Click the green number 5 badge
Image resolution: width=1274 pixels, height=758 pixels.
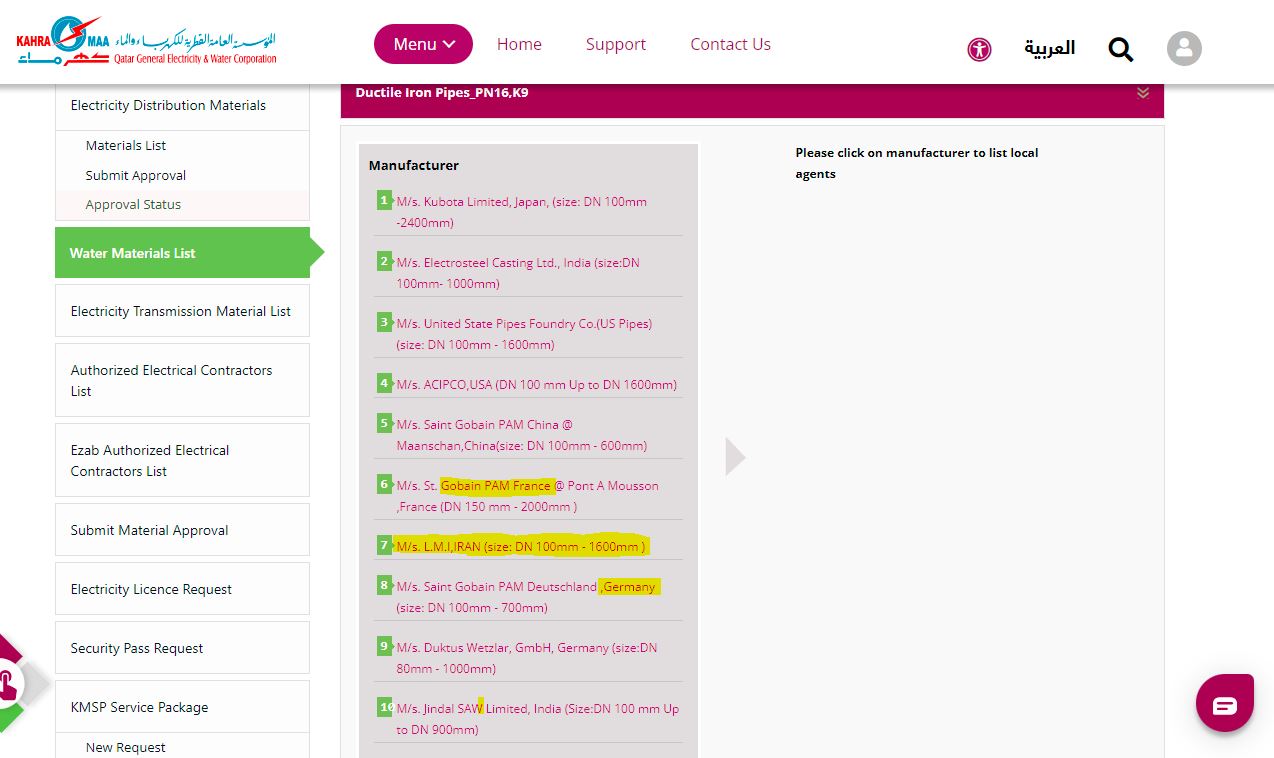coord(384,423)
